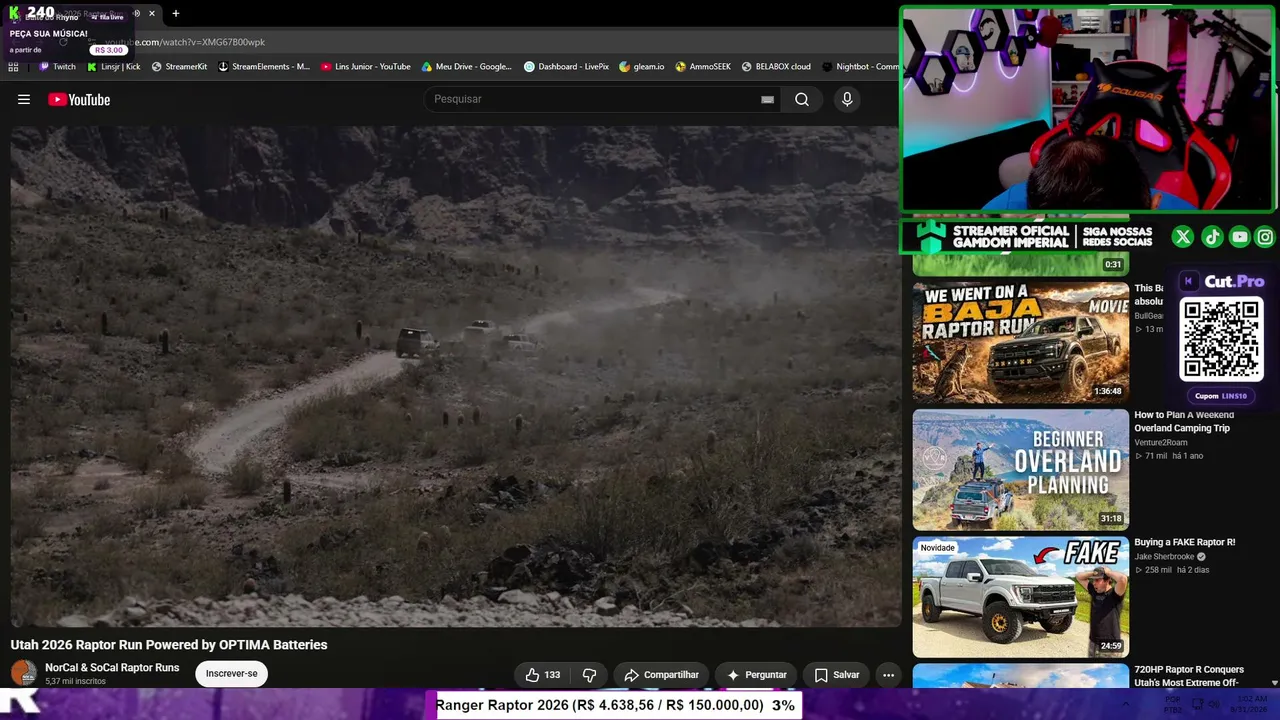The height and width of the screenshot is (720, 1280).
Task: Open 'How to Plan A Weekend Overland Camping Trip'
Action: pyautogui.click(x=1184, y=421)
